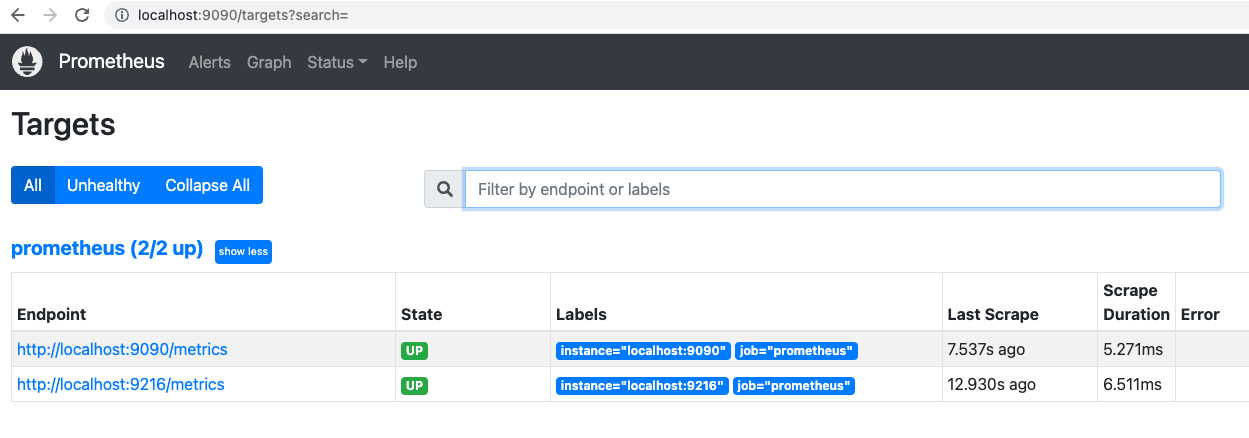
Task: Go to the Graph page
Action: tap(269, 62)
